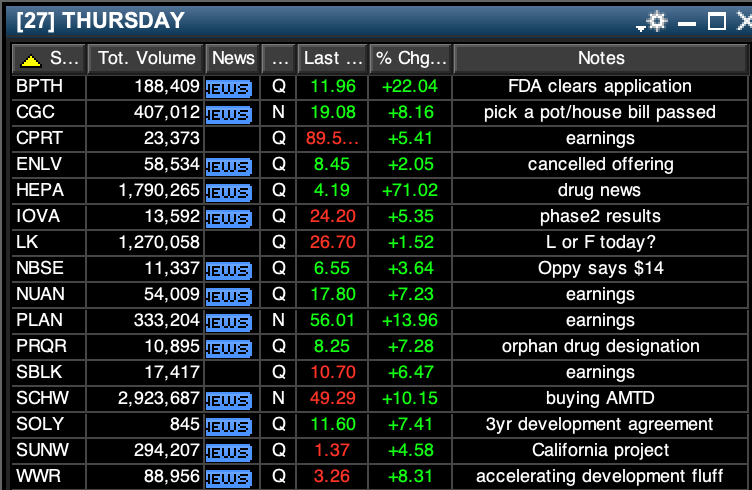Select the LK symbol cell
This screenshot has width=752, height=490.
click(48, 242)
